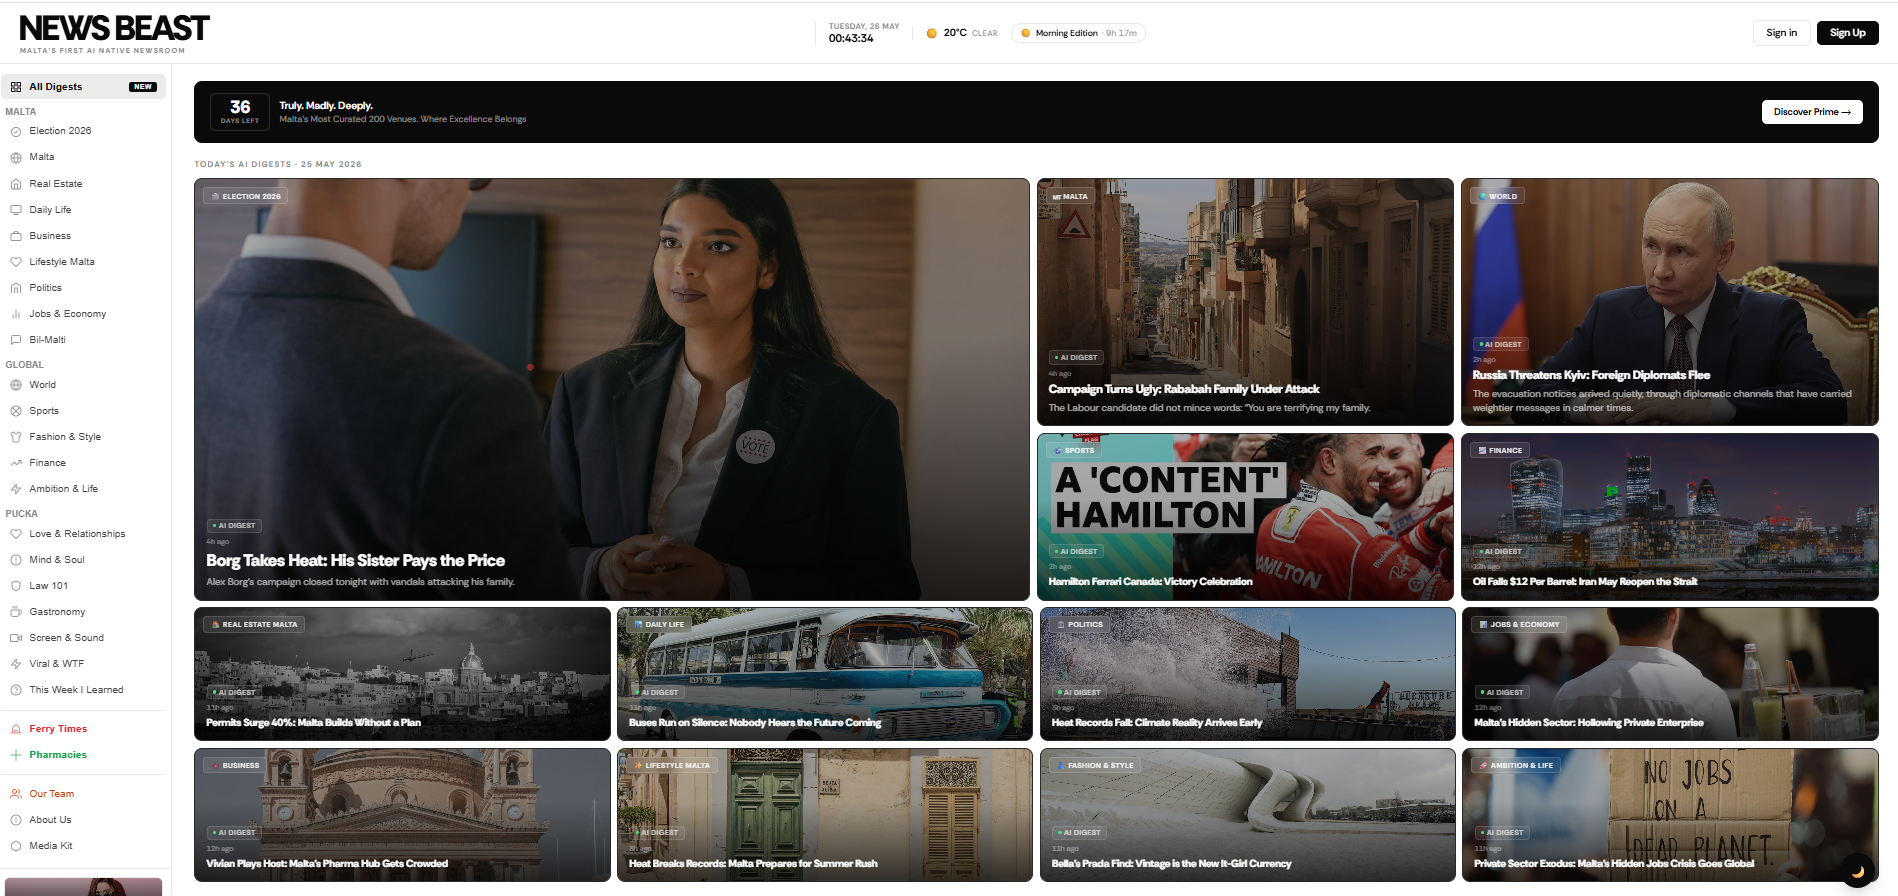Open the Morning Edition pill
Image resolution: width=1898 pixels, height=896 pixels.
tap(1078, 33)
